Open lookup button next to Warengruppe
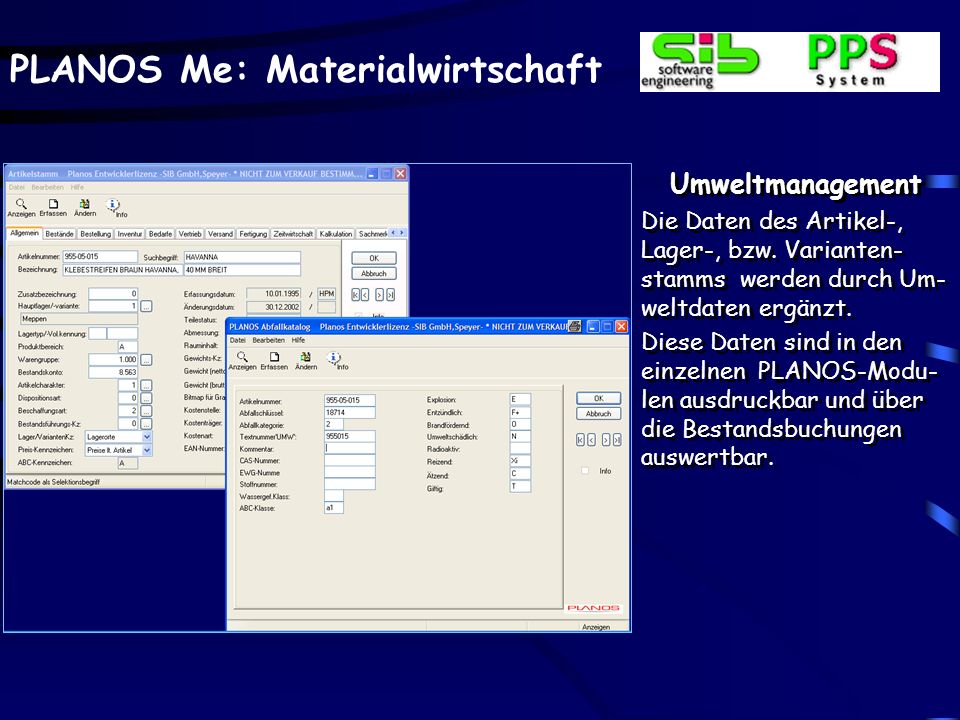 146,360
